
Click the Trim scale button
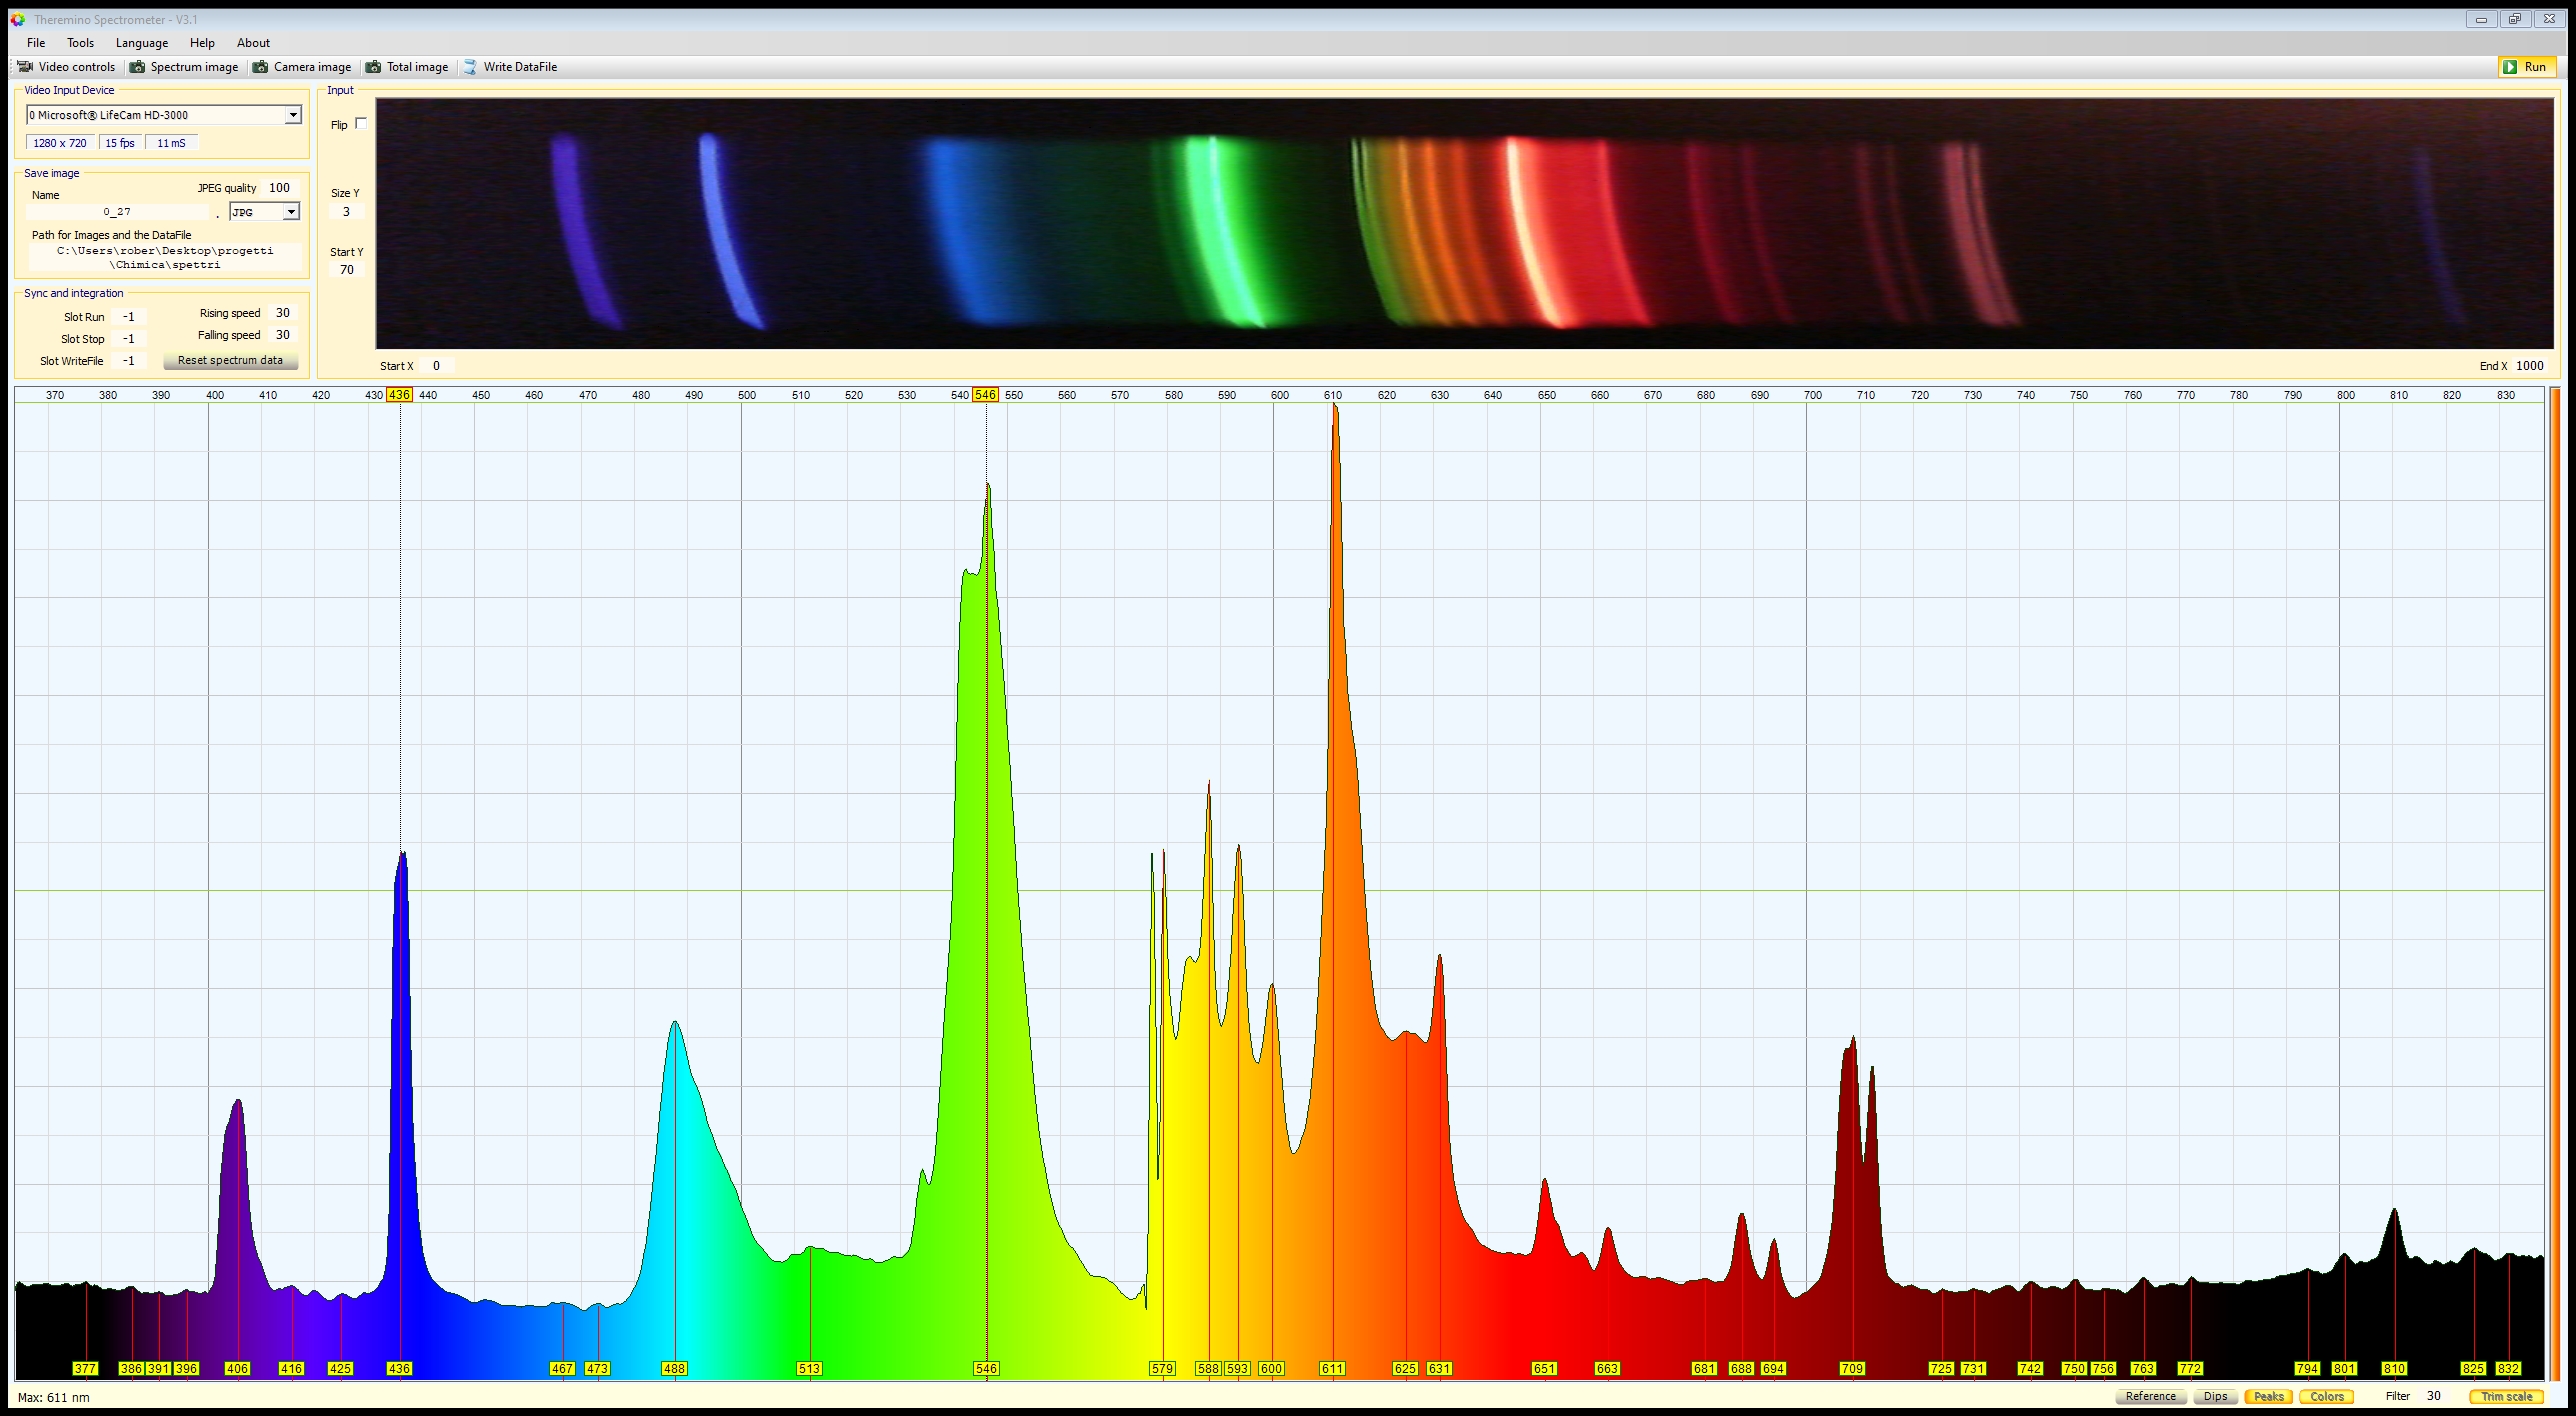[2506, 1396]
